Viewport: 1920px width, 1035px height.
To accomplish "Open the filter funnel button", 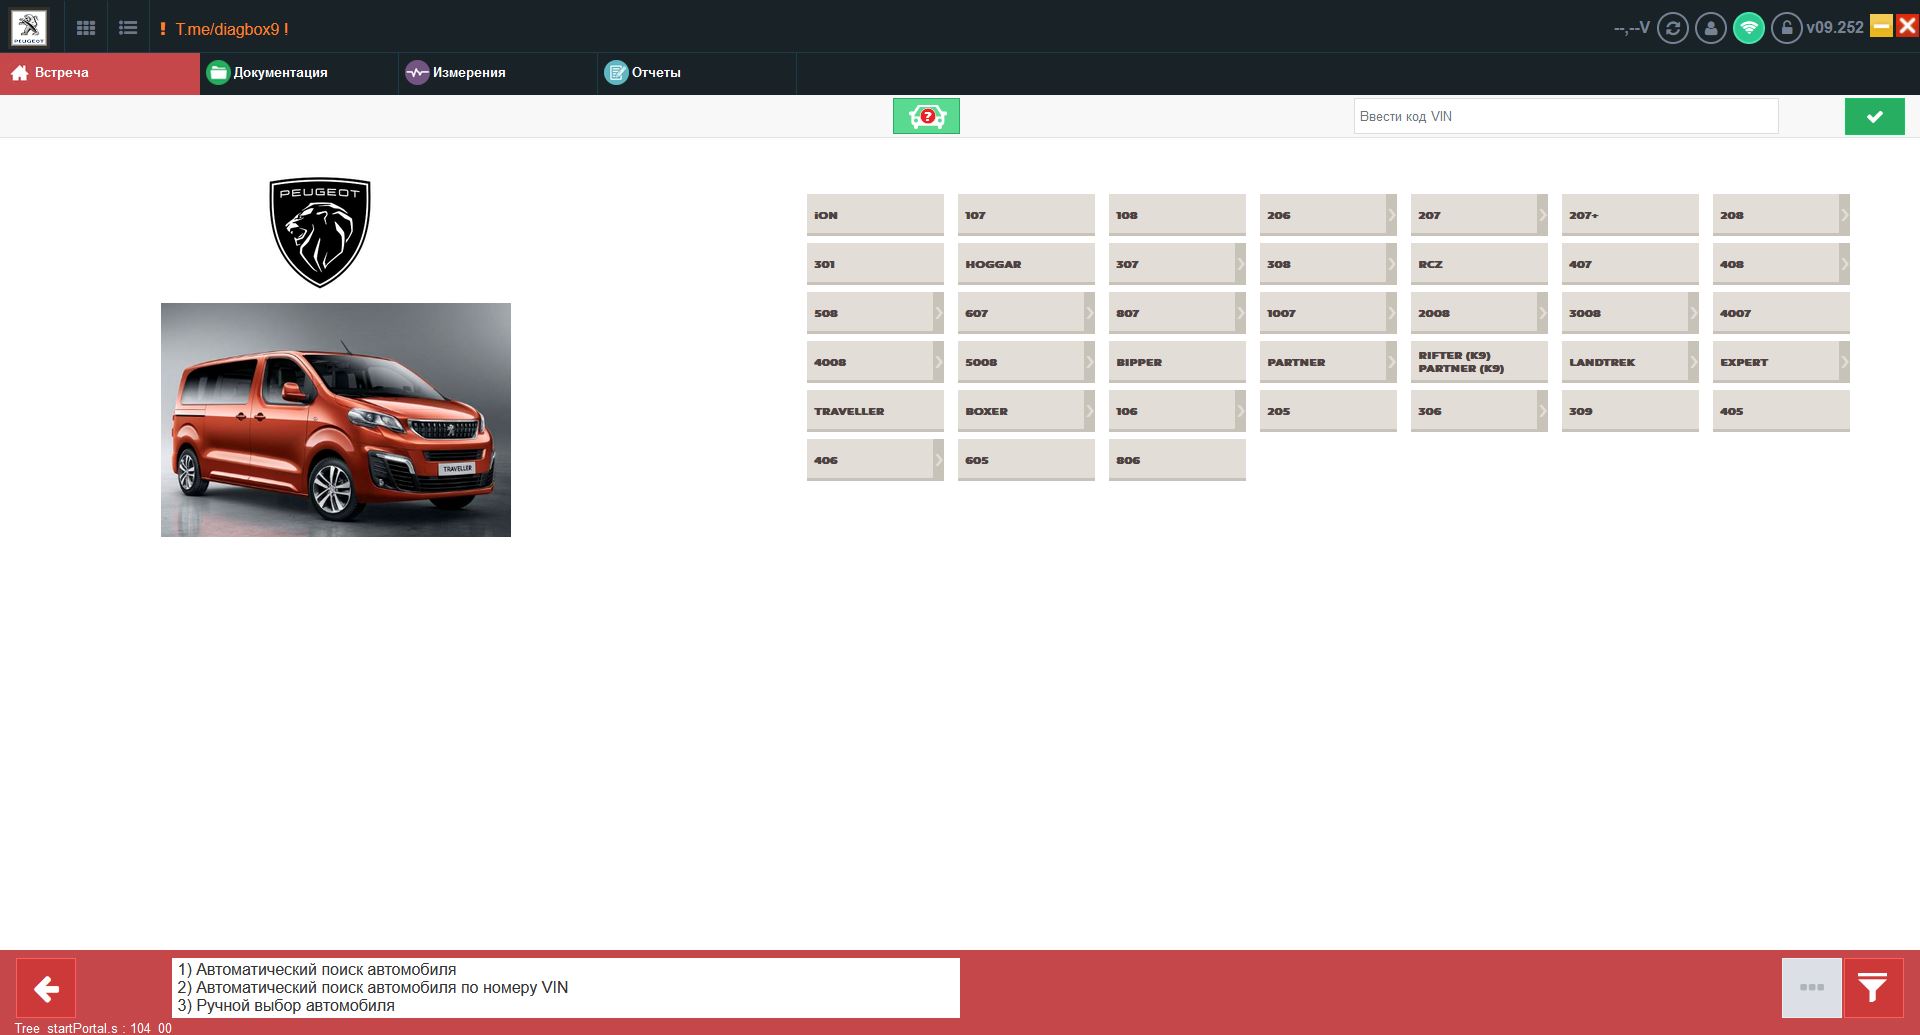I will [x=1873, y=989].
